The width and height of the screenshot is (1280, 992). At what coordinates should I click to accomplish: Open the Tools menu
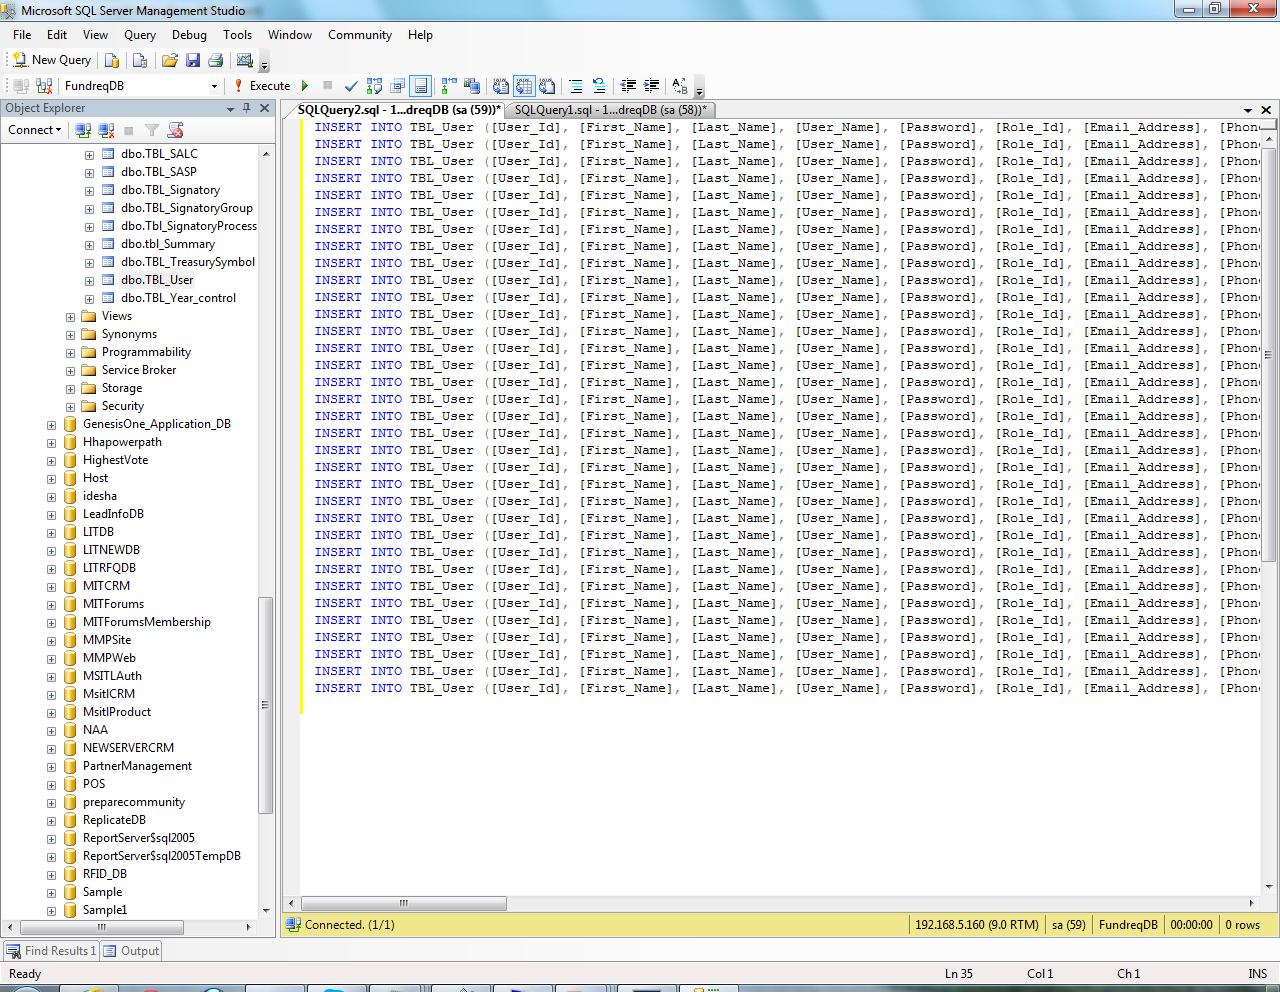237,35
